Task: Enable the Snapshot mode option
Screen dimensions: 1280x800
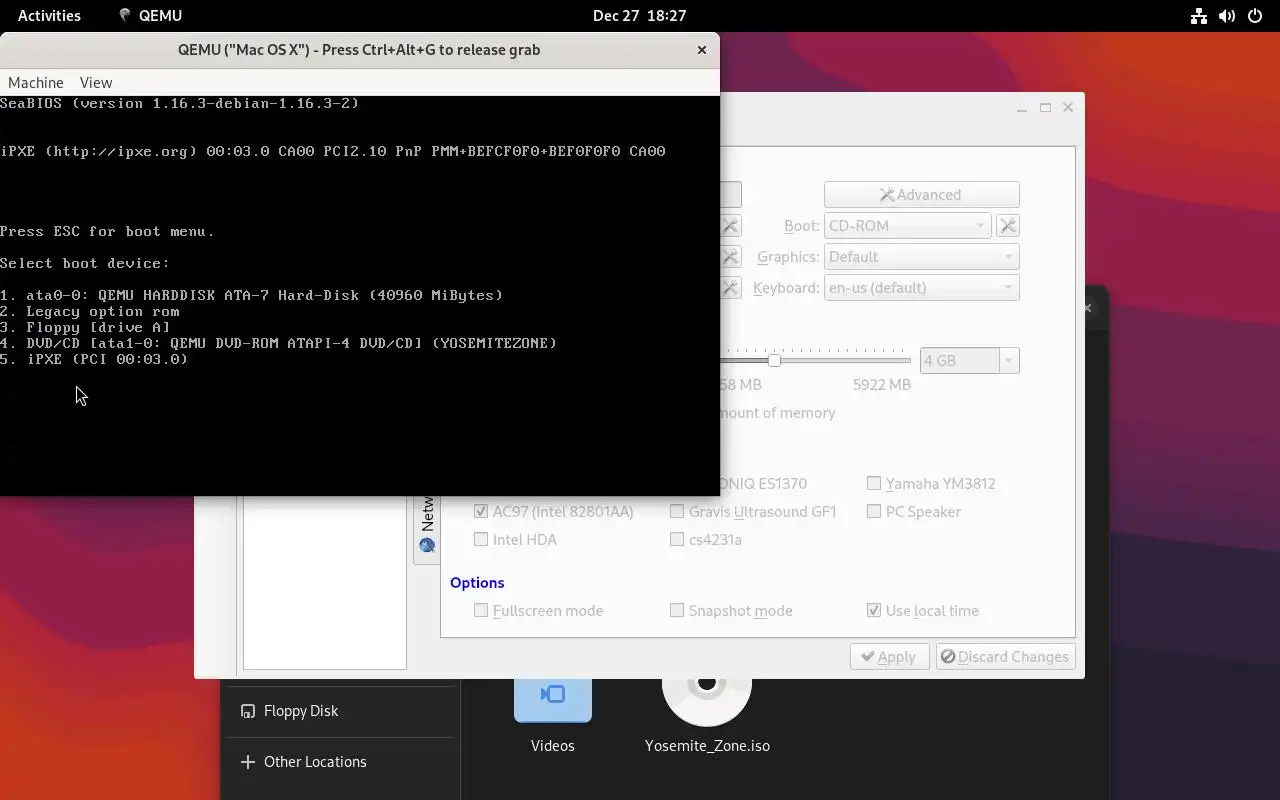Action: 677,610
